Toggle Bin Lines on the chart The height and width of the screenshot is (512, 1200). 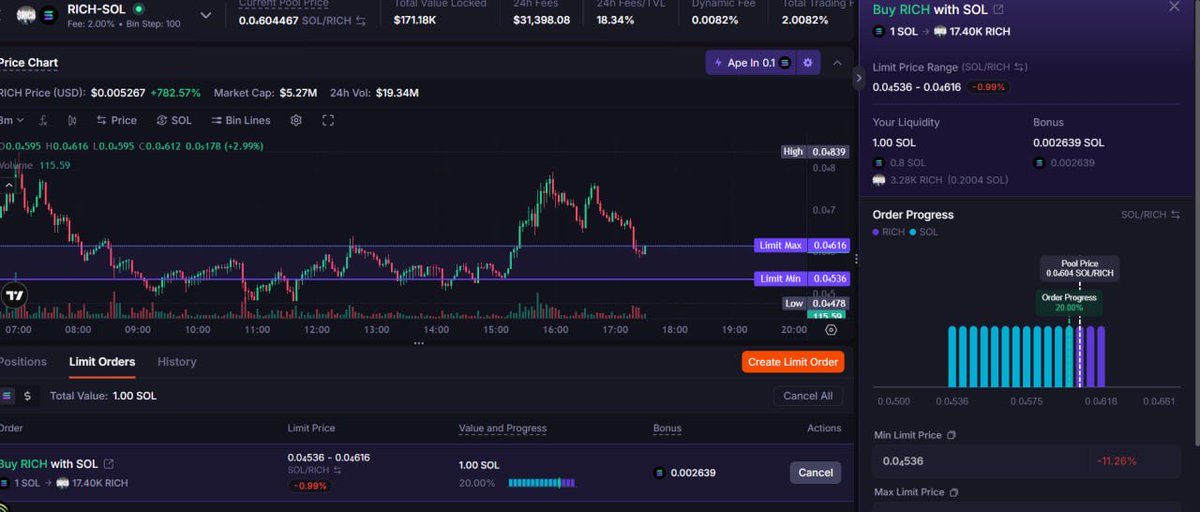[x=240, y=120]
